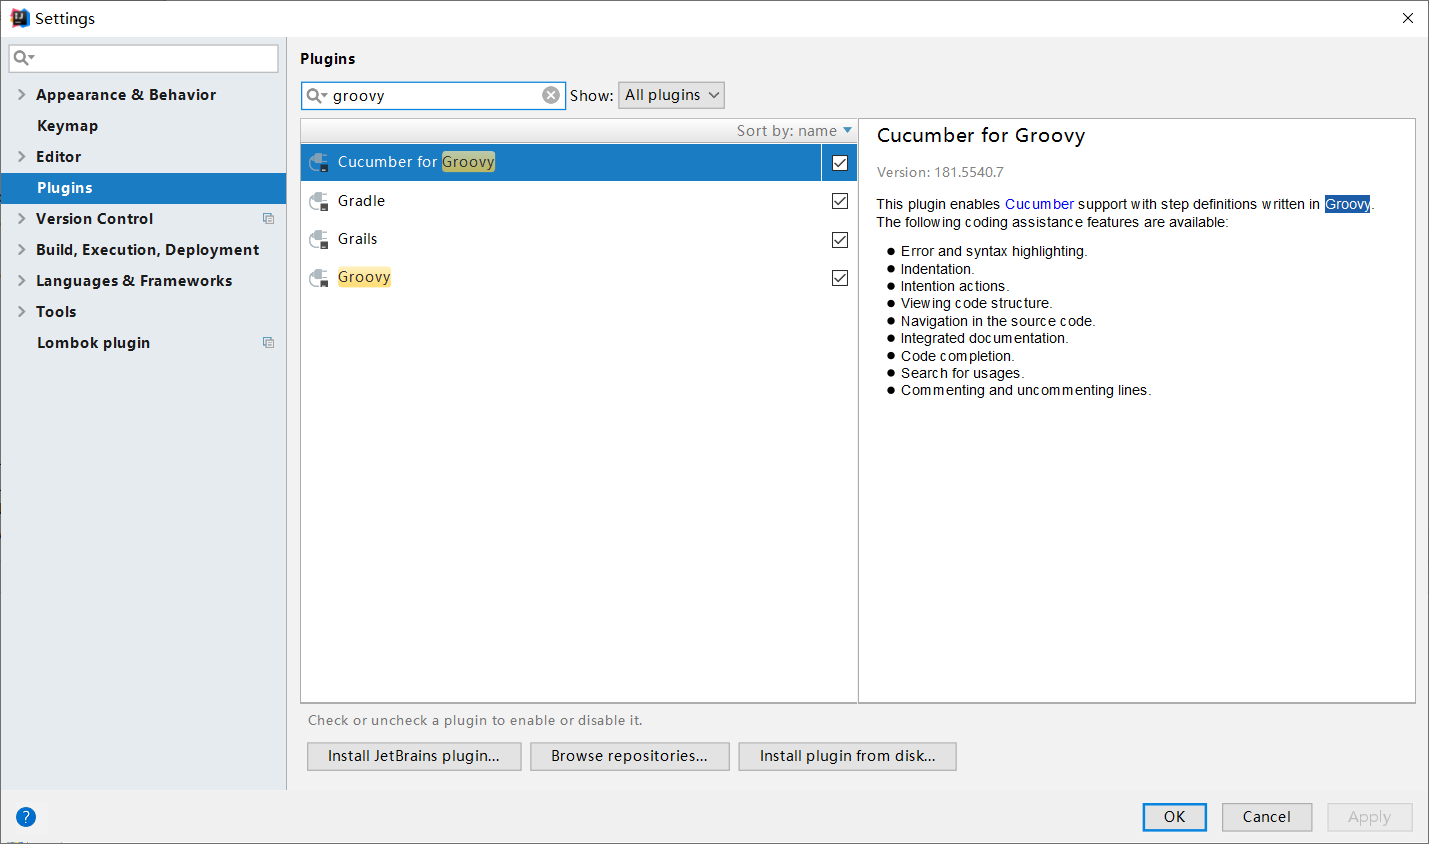Click highlighted Groovy word in description
The height and width of the screenshot is (844, 1429).
click(1347, 204)
